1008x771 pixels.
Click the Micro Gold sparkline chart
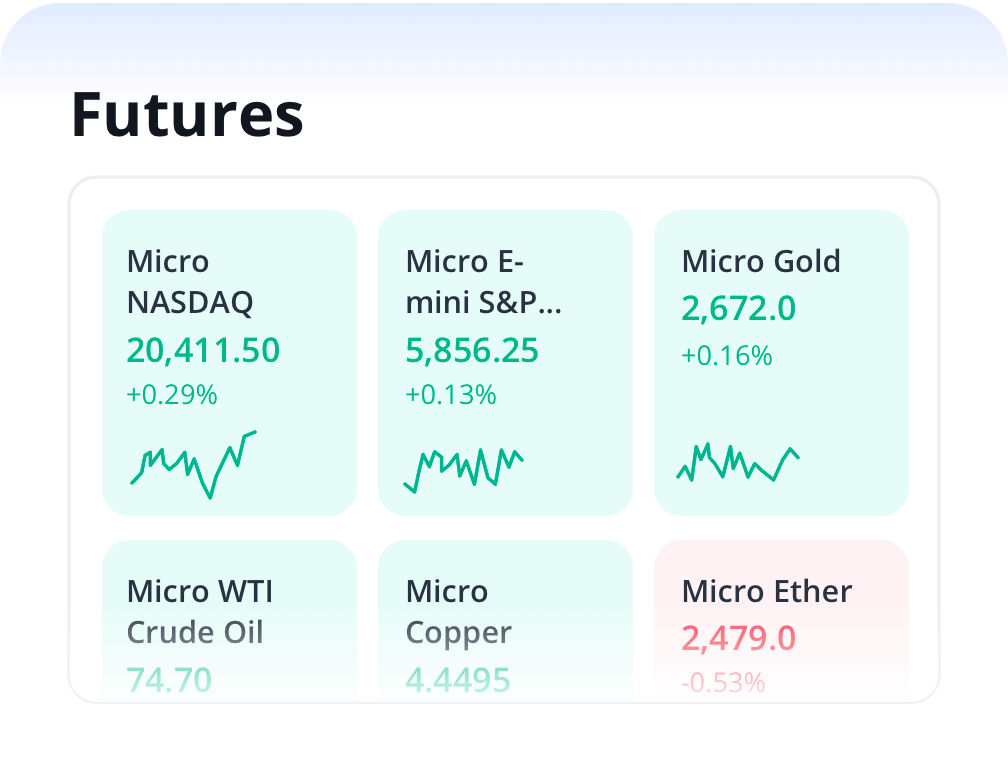point(738,462)
